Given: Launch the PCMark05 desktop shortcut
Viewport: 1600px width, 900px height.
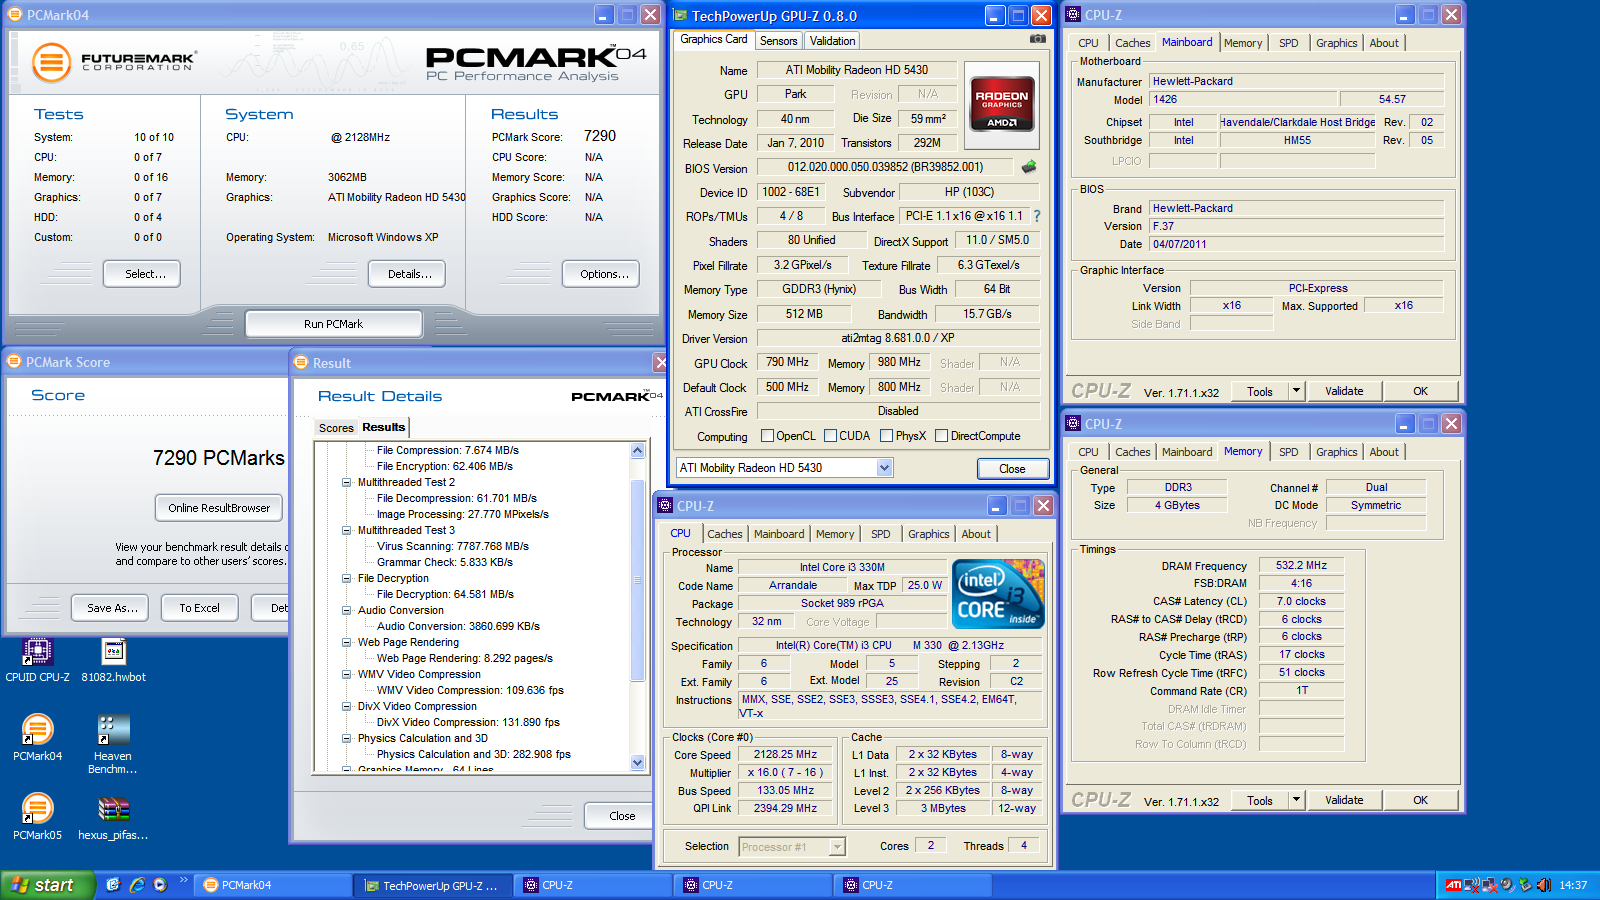Looking at the screenshot, I should pyautogui.click(x=37, y=817).
